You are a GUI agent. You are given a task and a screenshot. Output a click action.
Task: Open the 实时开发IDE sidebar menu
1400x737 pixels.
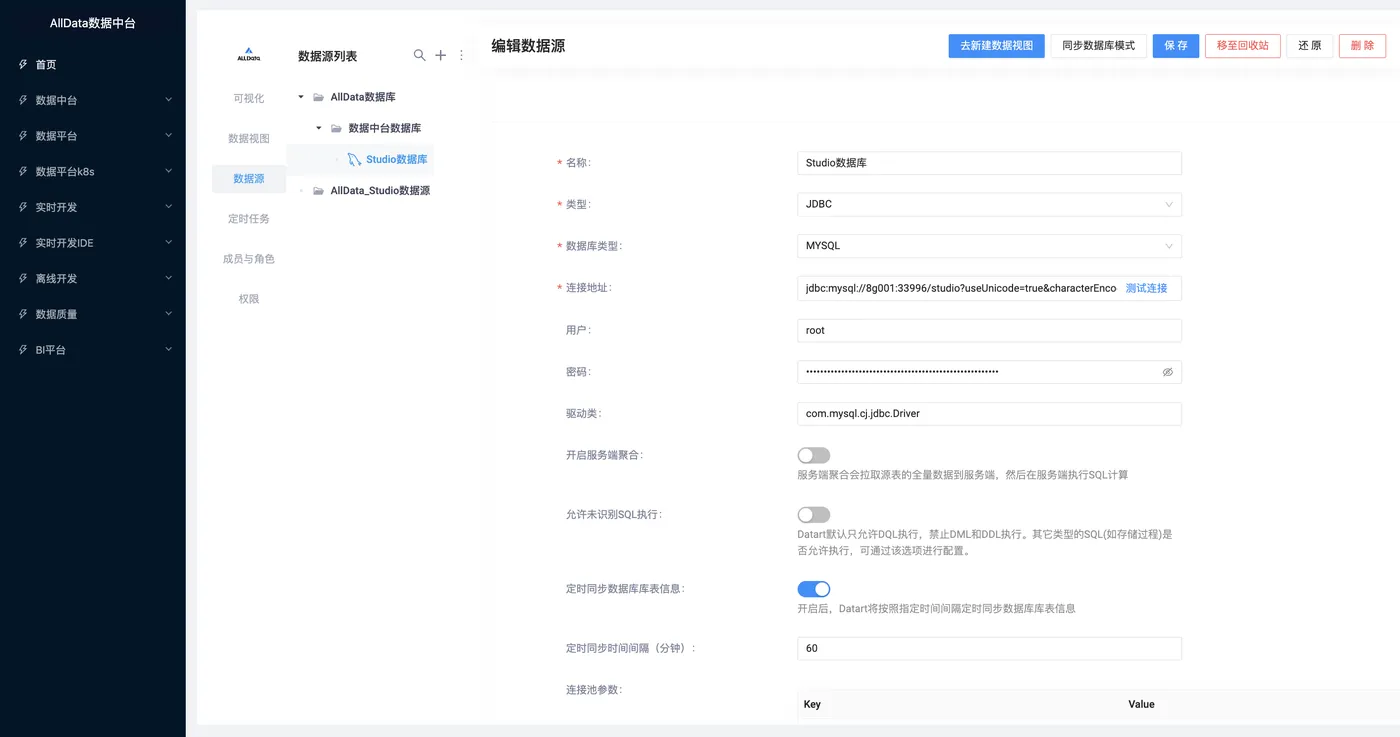pos(93,243)
